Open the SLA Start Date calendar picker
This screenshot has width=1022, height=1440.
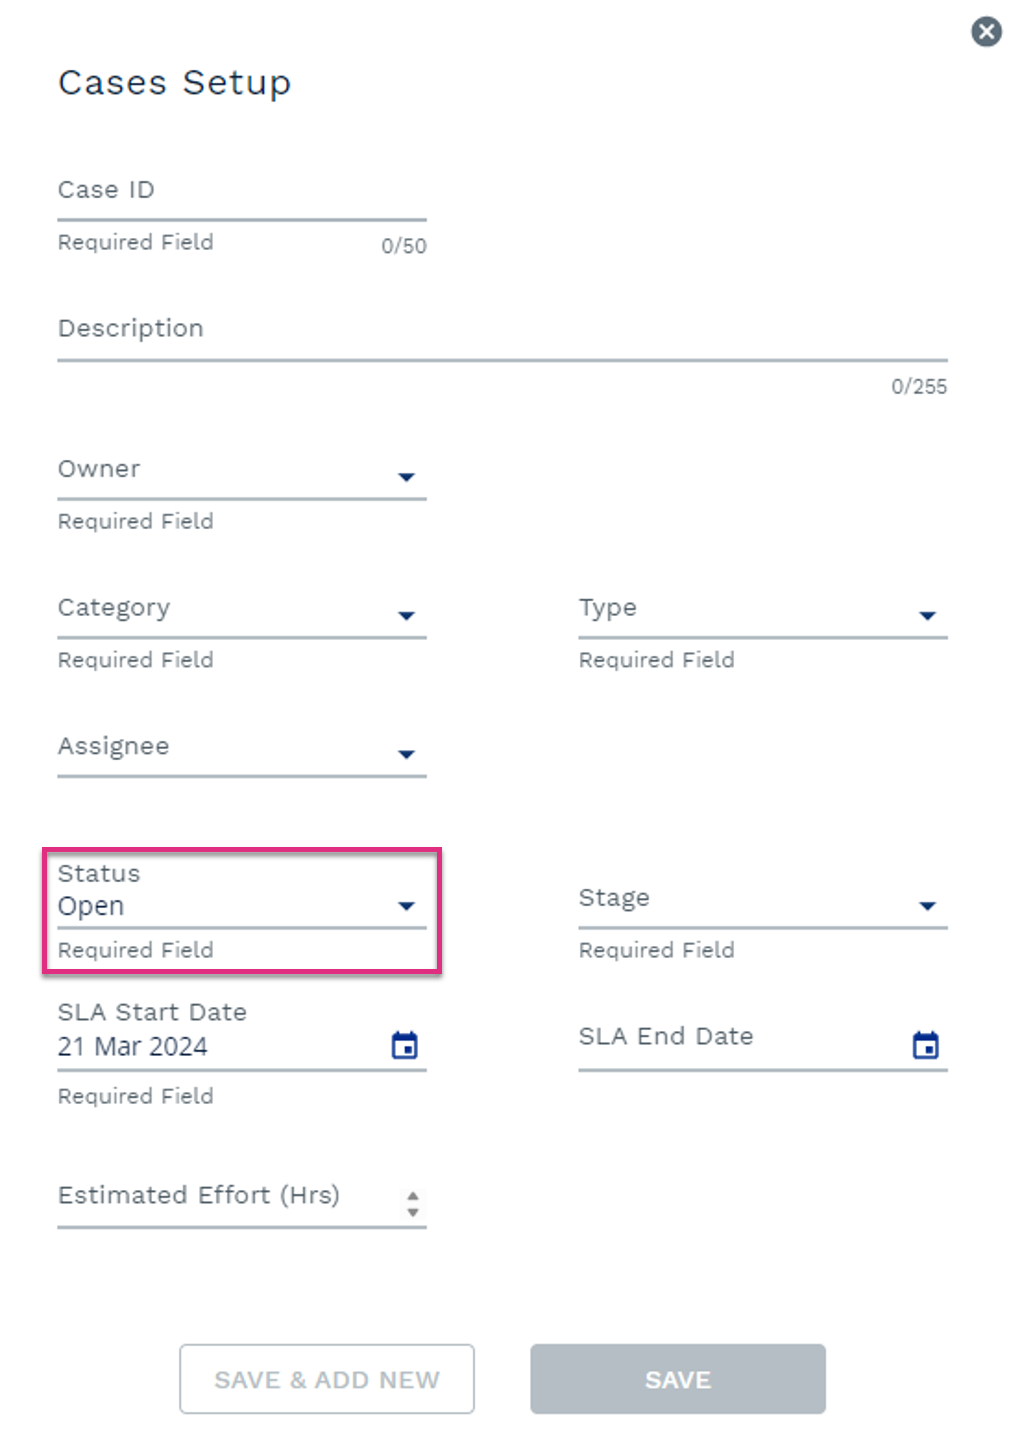click(405, 1046)
